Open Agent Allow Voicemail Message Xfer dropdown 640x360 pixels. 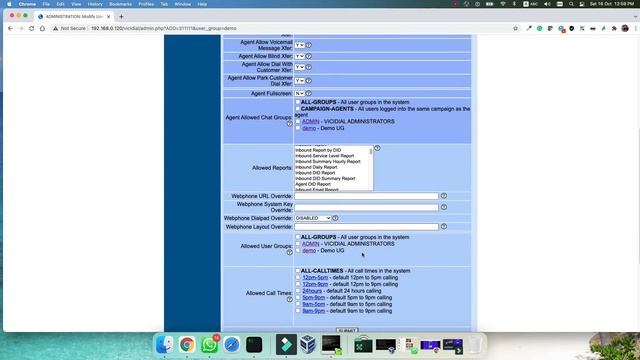[x=300, y=45]
